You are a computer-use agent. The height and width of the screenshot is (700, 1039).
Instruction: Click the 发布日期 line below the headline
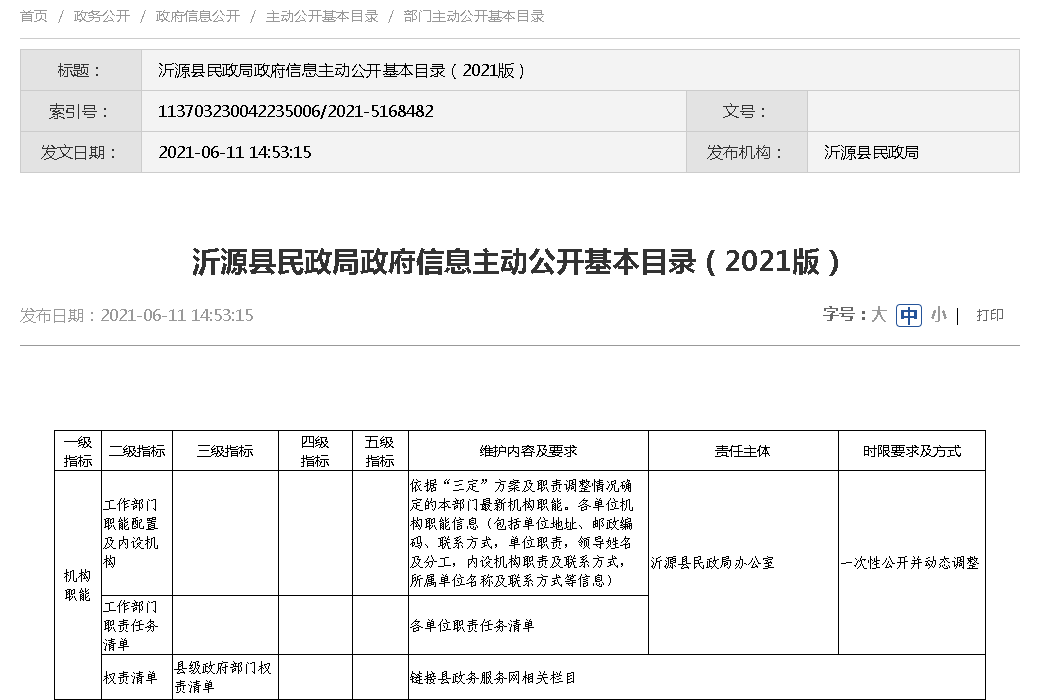pyautogui.click(x=137, y=315)
